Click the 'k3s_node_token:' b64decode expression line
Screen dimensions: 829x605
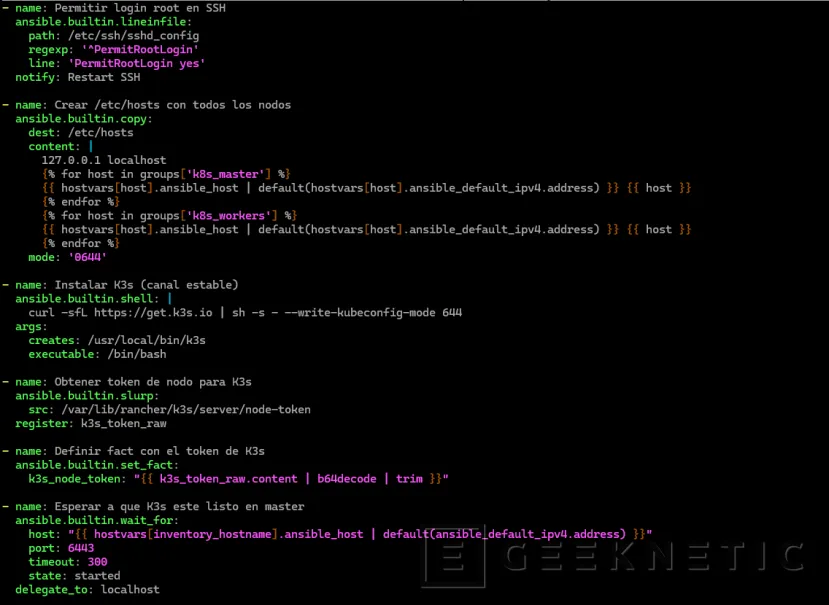238,478
